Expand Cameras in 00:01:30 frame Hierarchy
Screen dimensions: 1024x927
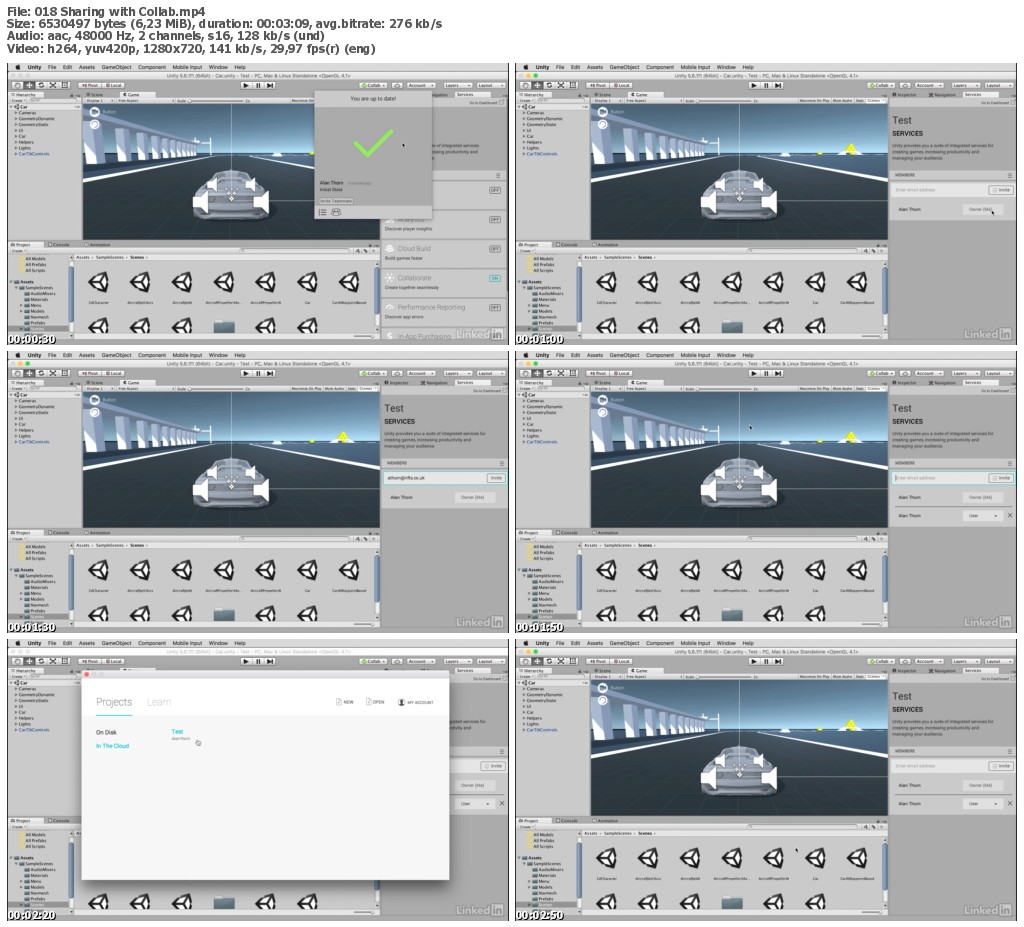click(x=16, y=400)
